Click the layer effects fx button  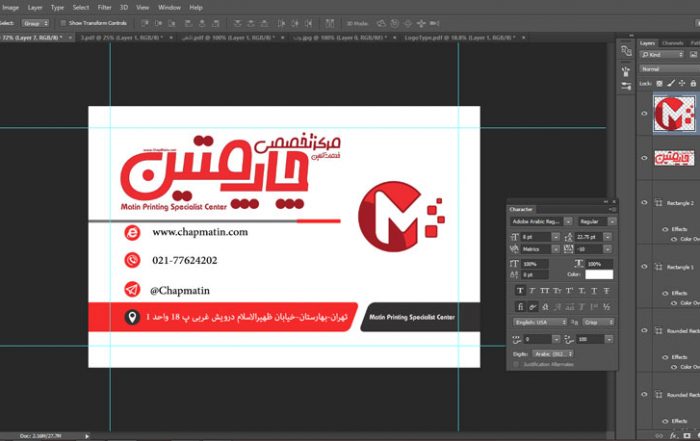[x=673, y=436]
